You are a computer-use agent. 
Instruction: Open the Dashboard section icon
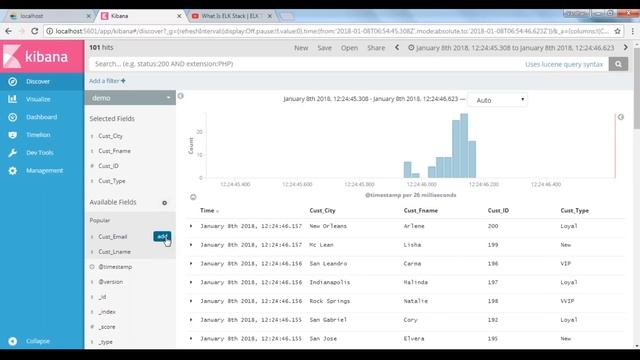13,117
